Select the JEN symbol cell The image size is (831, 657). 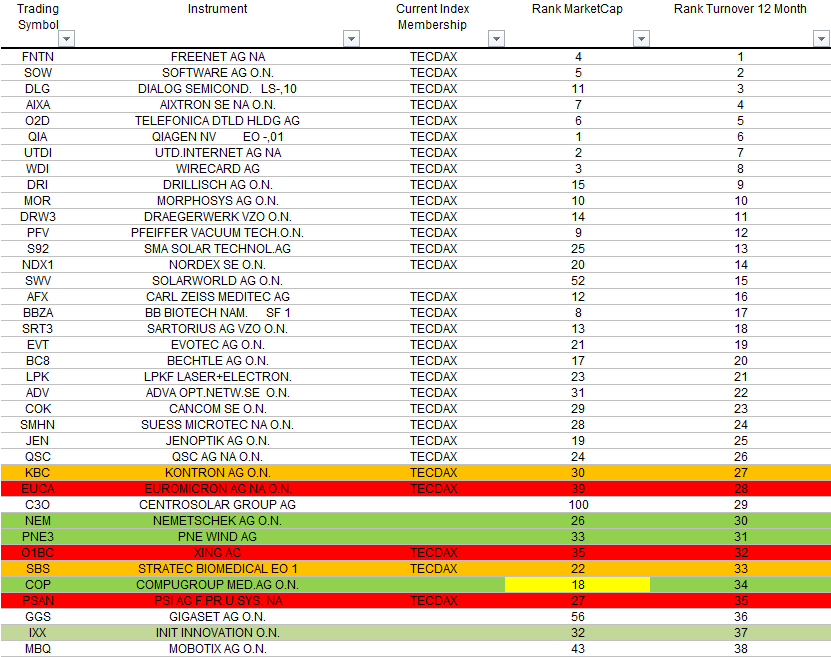pyautogui.click(x=38, y=441)
